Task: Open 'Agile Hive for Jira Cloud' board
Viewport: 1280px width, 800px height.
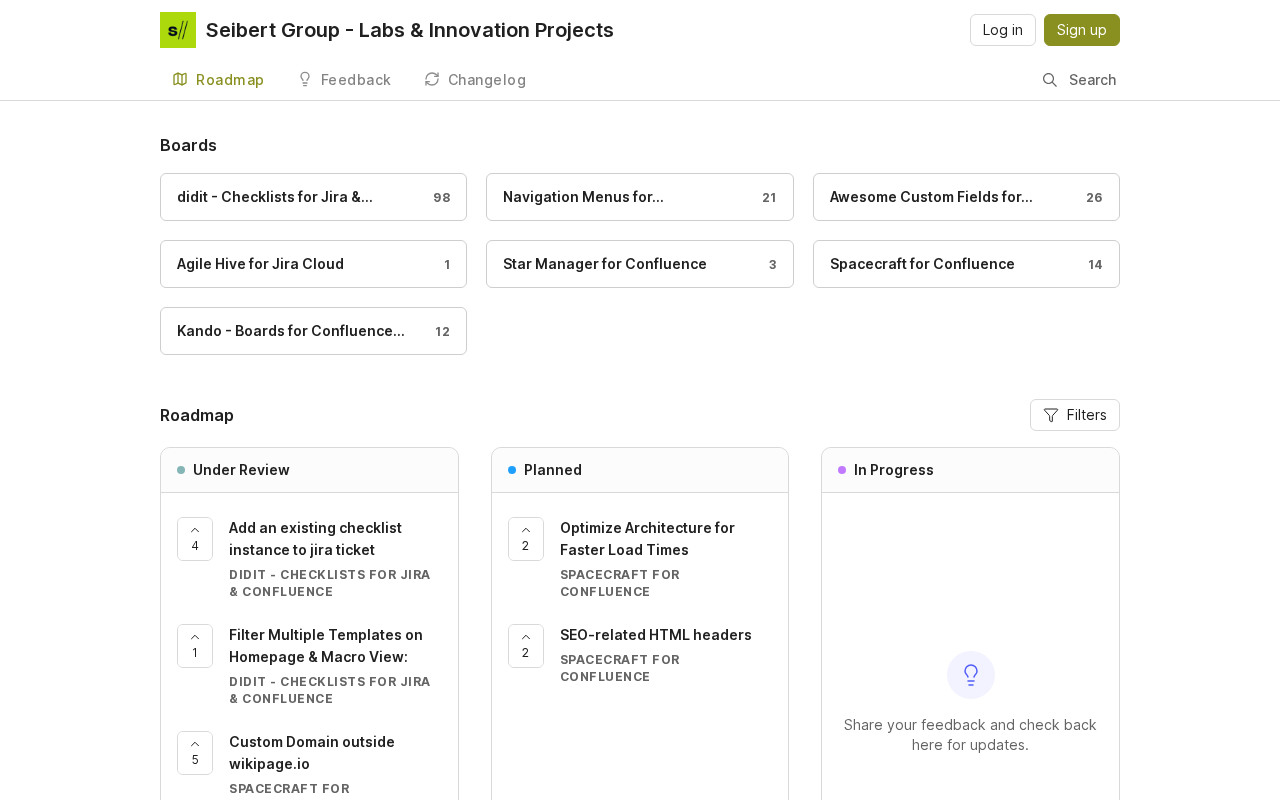Action: coord(313,264)
